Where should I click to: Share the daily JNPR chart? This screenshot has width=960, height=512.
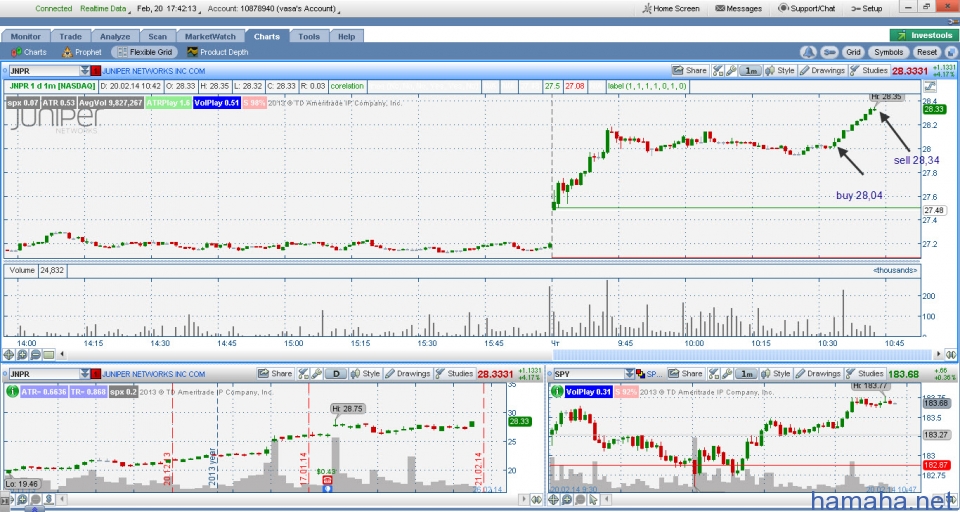click(275, 374)
